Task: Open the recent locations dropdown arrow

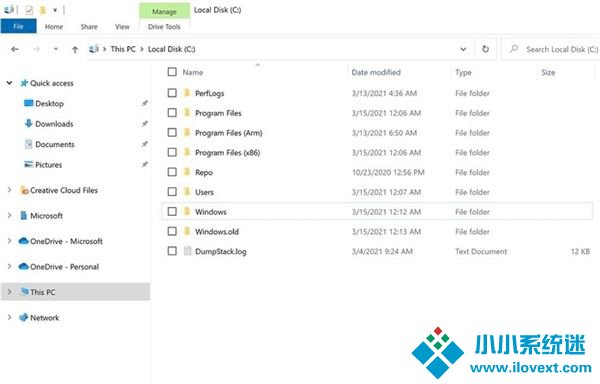Action: (56, 49)
